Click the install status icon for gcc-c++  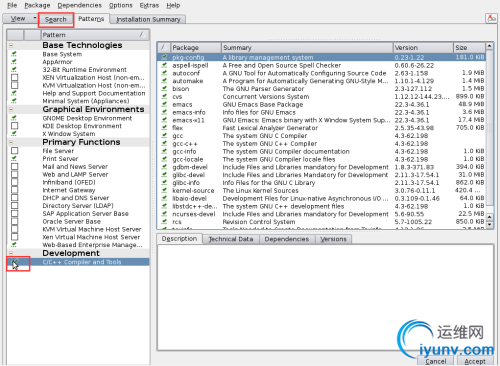pyautogui.click(x=164, y=143)
